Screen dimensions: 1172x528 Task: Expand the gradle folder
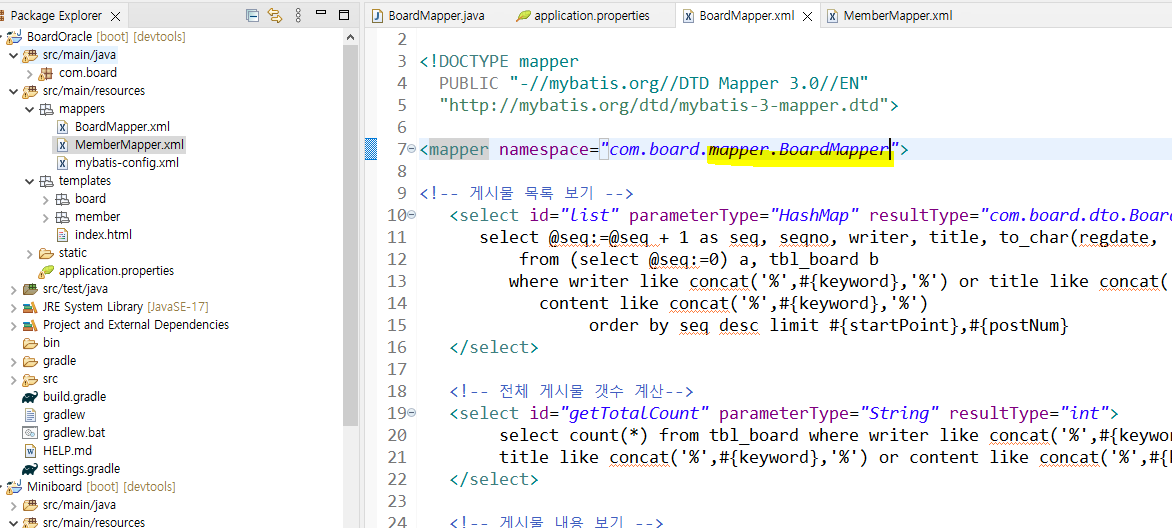pyautogui.click(x=13, y=360)
